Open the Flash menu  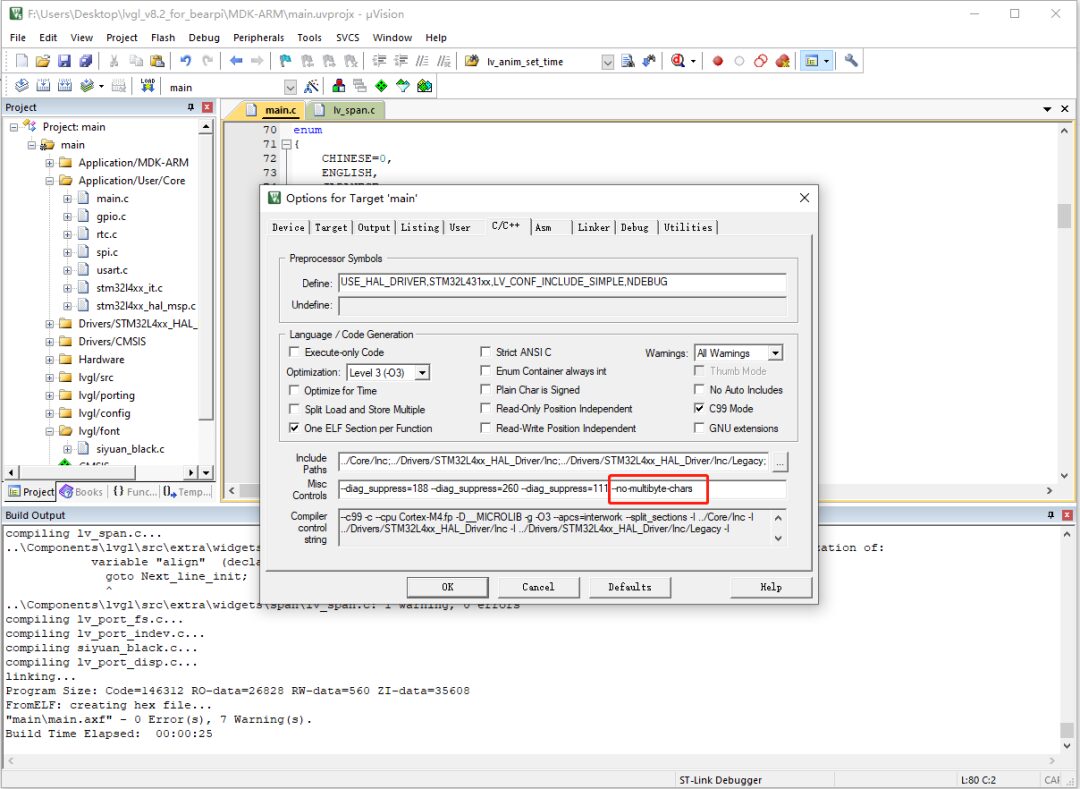pos(163,37)
